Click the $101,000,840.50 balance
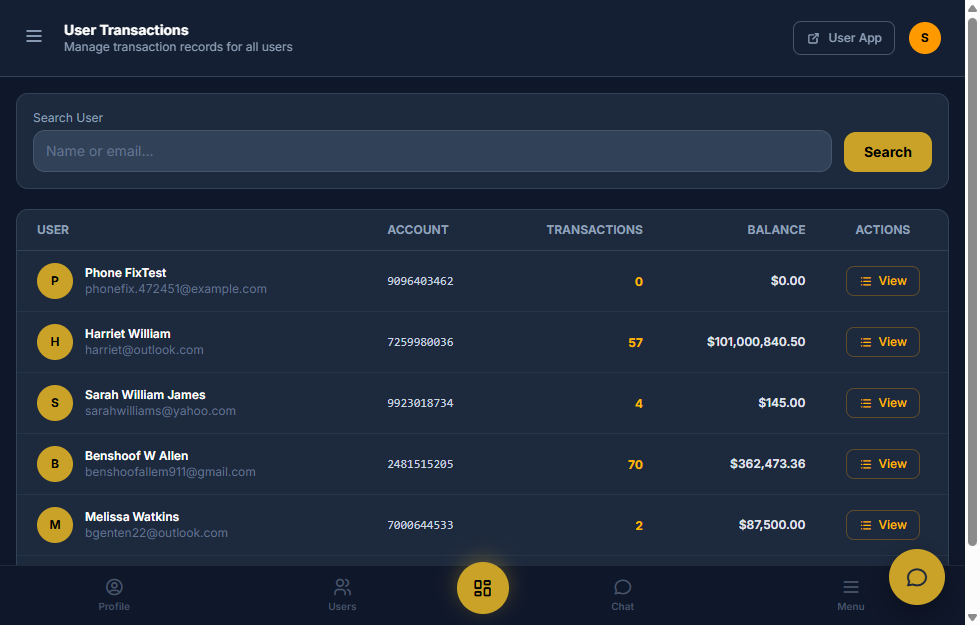This screenshot has width=980, height=625. pyautogui.click(x=756, y=342)
